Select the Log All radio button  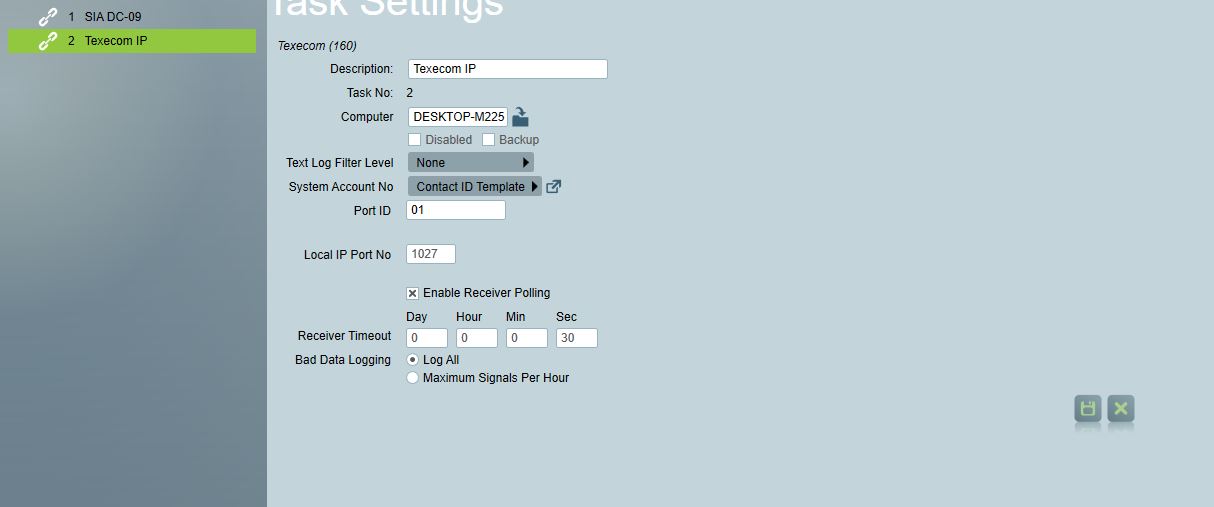[413, 360]
